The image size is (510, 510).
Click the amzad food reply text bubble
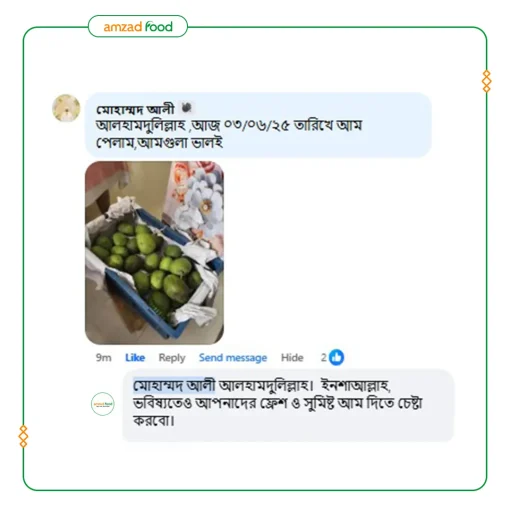pos(288,404)
